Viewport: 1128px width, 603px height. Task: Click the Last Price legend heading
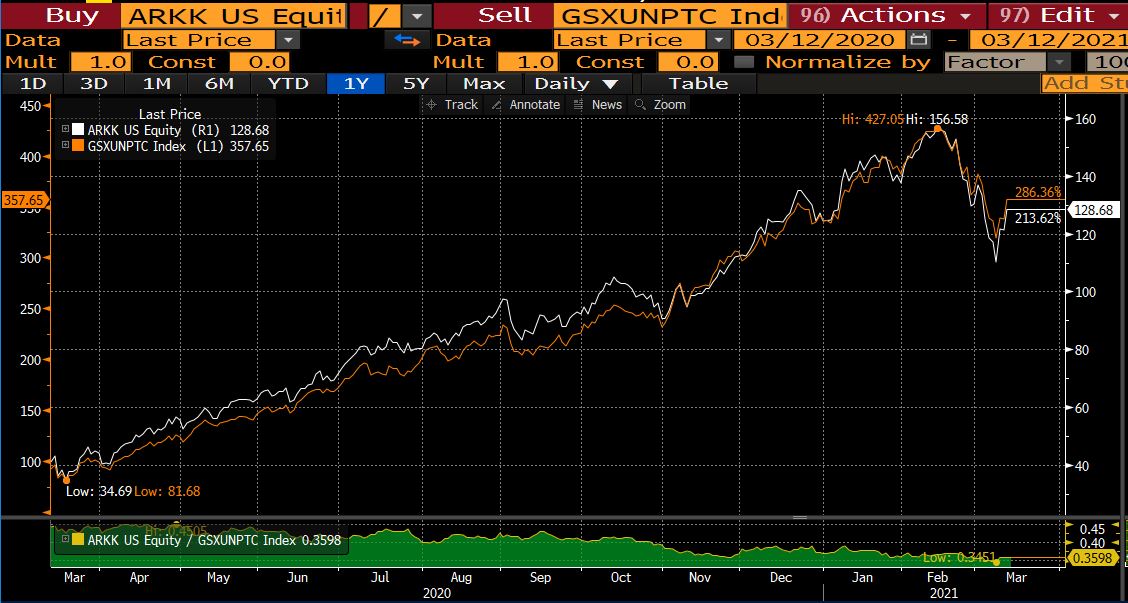point(170,114)
